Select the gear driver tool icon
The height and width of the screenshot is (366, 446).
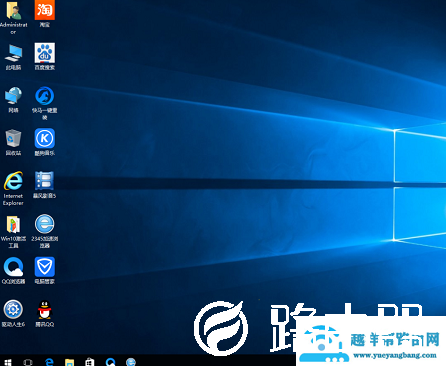13,309
